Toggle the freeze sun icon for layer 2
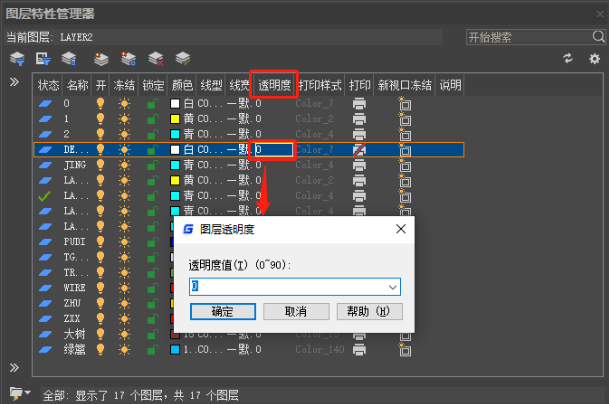The width and height of the screenshot is (609, 404). [x=124, y=134]
